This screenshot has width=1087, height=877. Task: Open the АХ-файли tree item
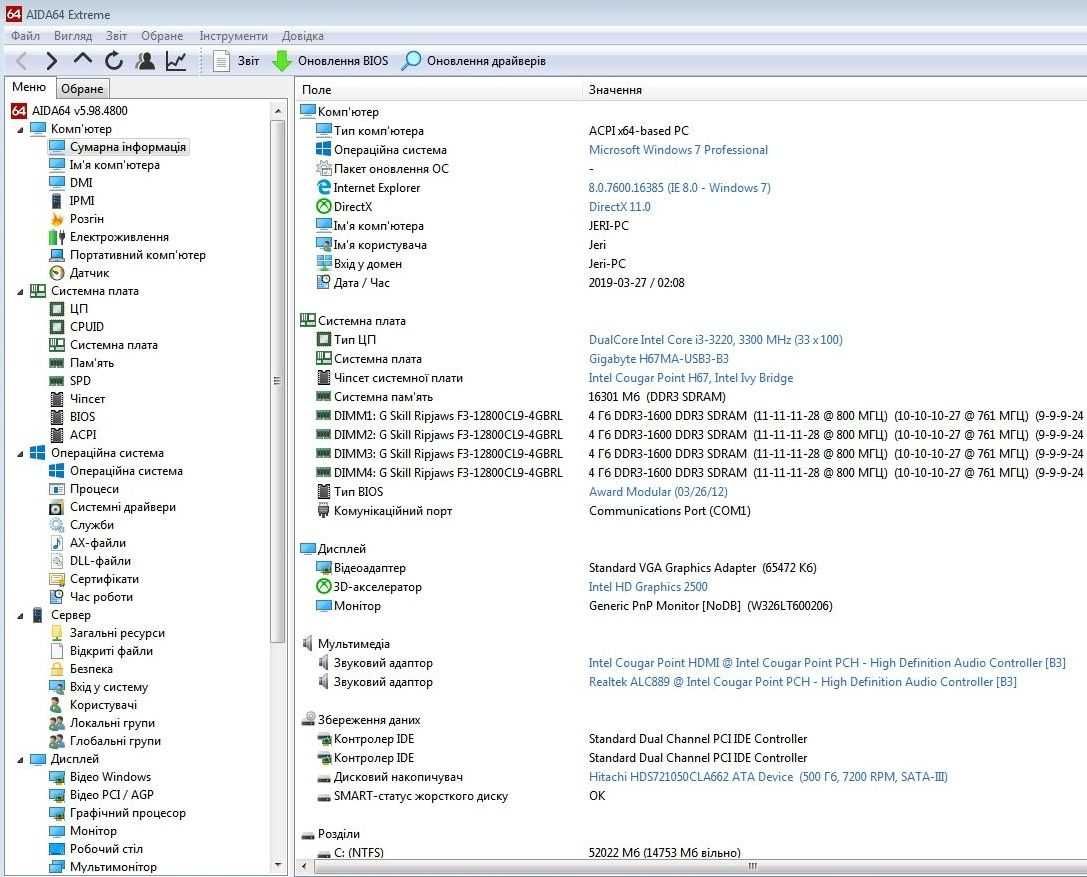point(98,543)
